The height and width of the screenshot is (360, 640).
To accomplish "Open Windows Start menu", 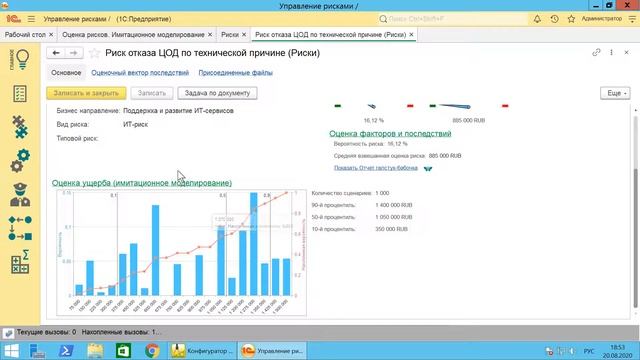I will [11, 351].
